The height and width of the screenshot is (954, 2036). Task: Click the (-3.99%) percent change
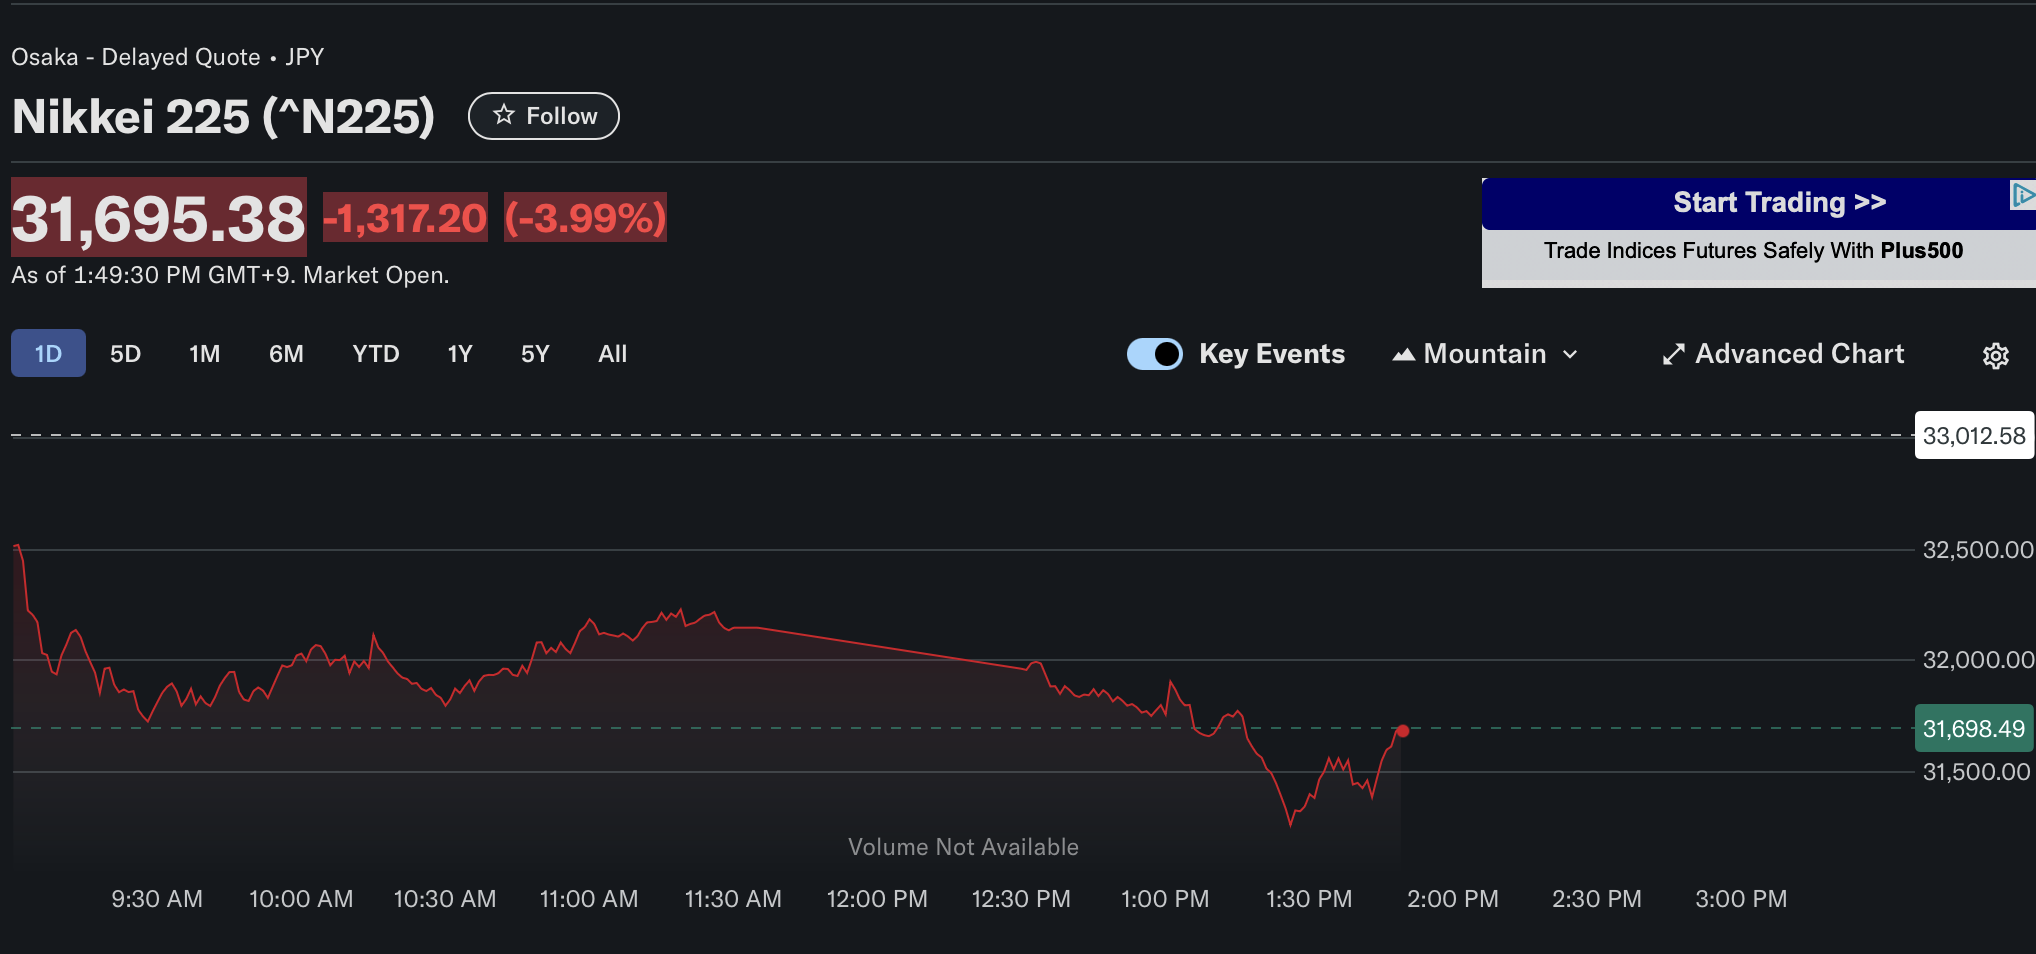[x=585, y=218]
